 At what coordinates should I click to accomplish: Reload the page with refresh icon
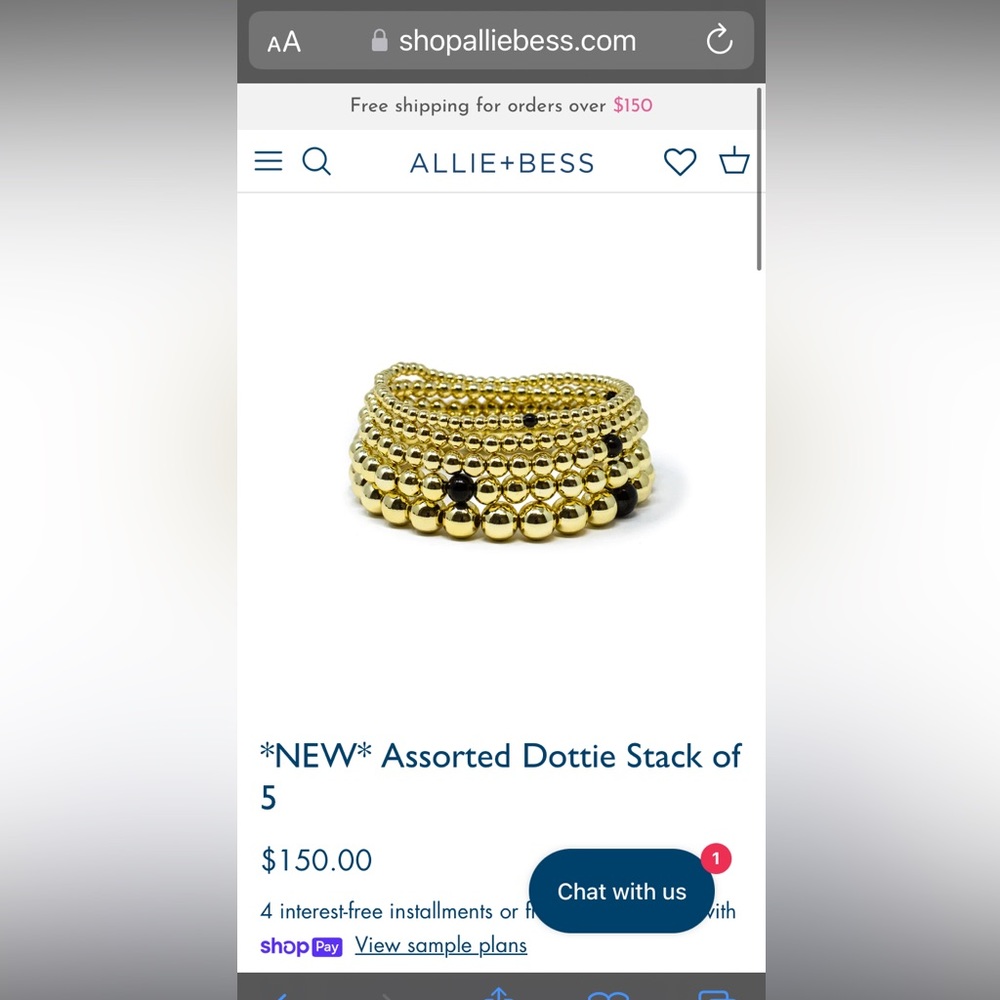719,40
